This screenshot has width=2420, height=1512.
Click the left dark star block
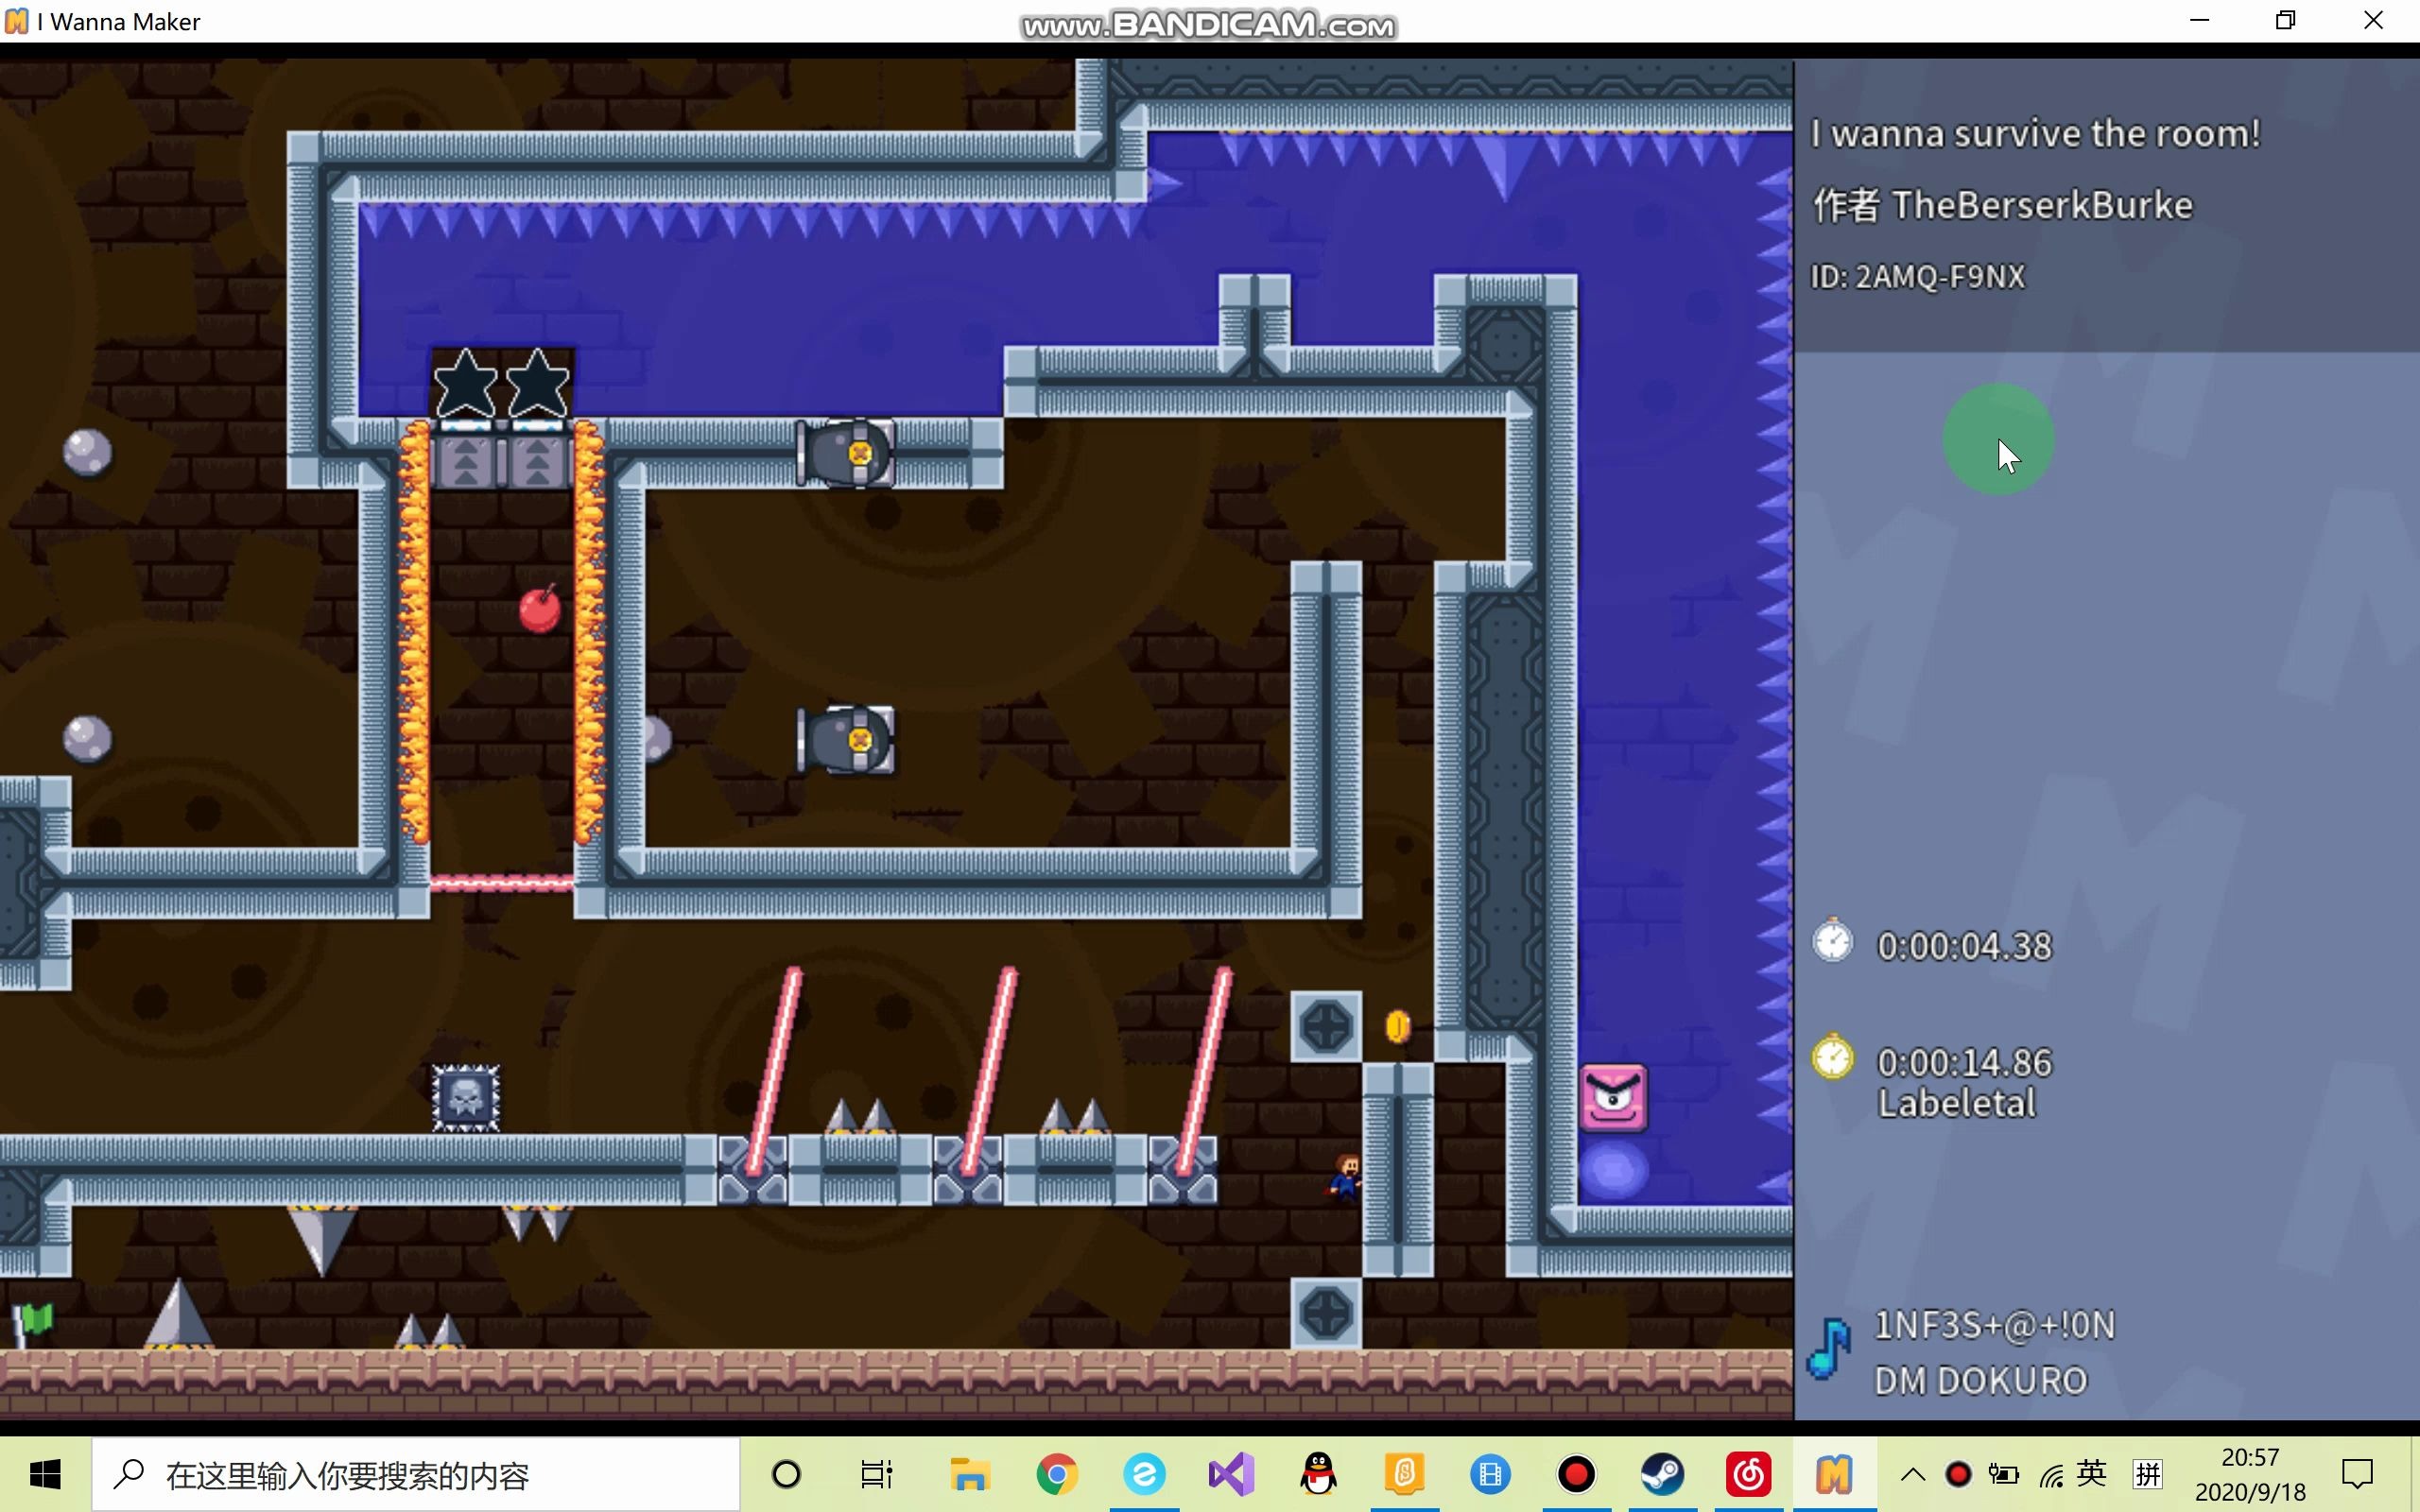click(x=466, y=384)
